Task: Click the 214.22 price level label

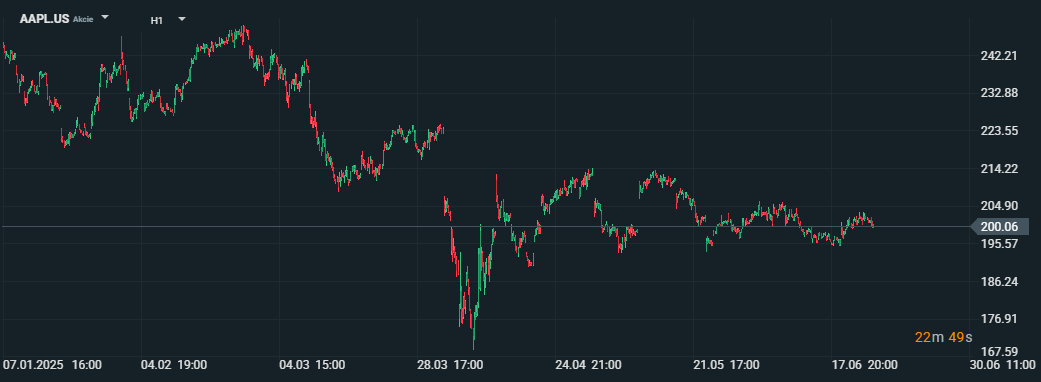Action: (x=999, y=169)
